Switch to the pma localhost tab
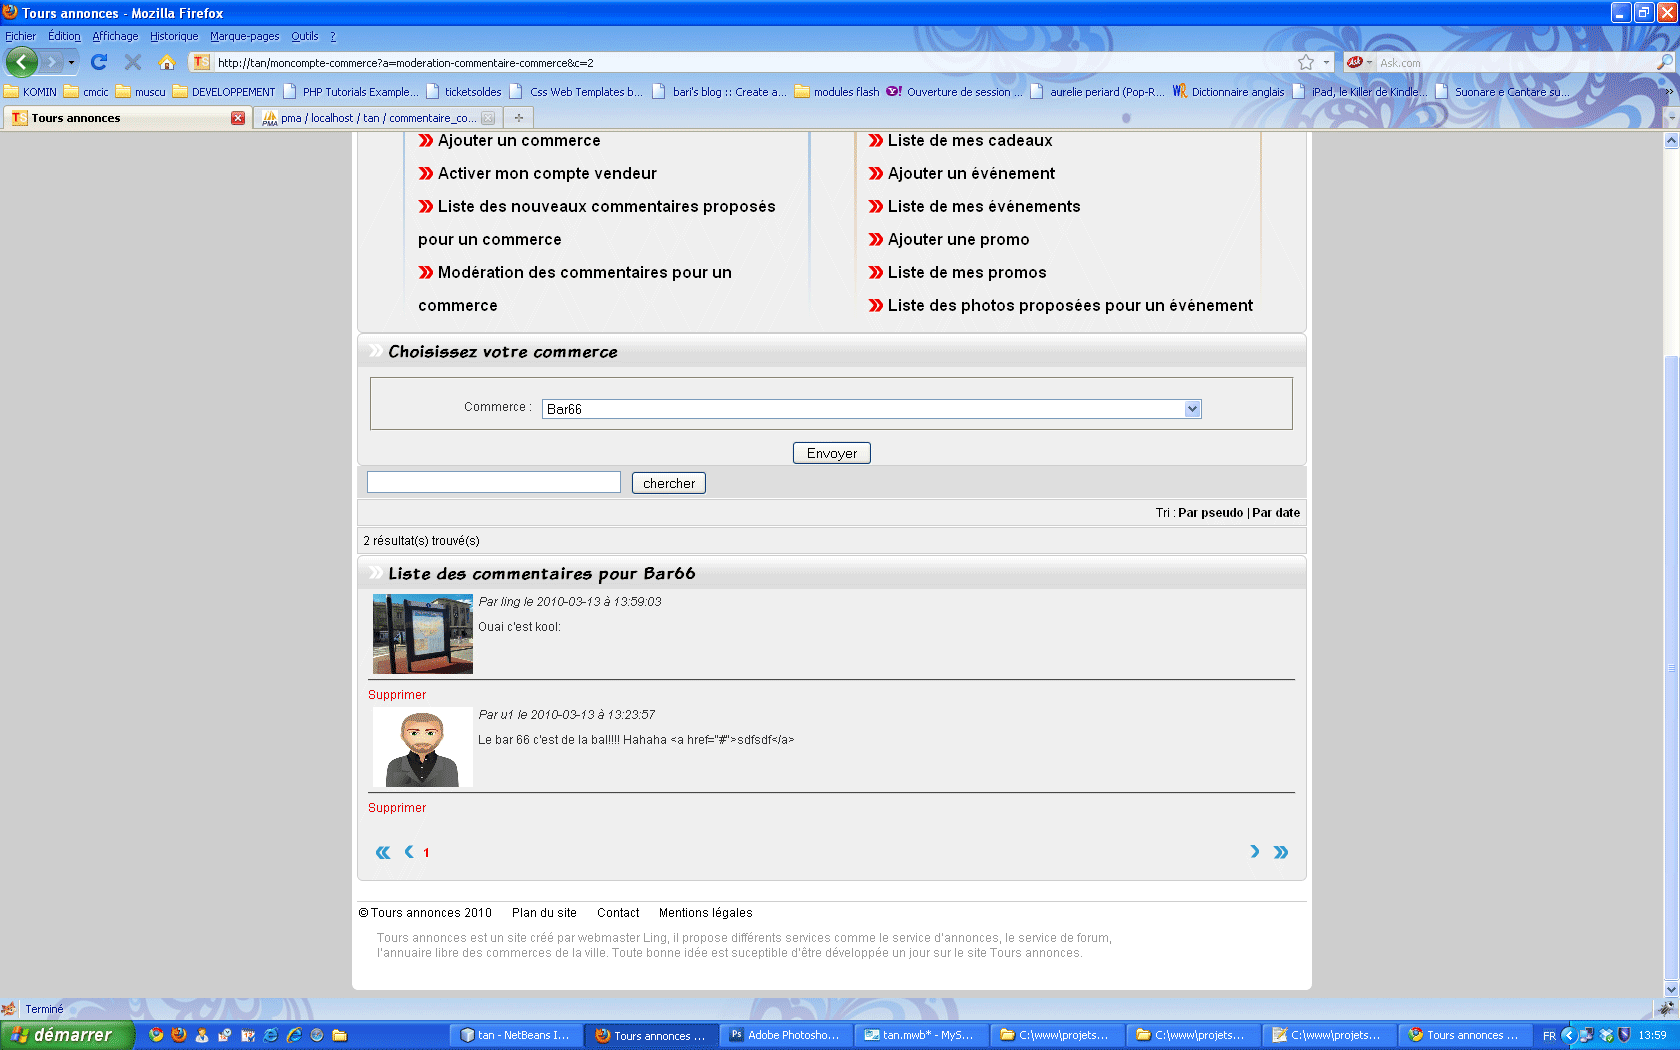Image resolution: width=1680 pixels, height=1050 pixels. point(377,118)
